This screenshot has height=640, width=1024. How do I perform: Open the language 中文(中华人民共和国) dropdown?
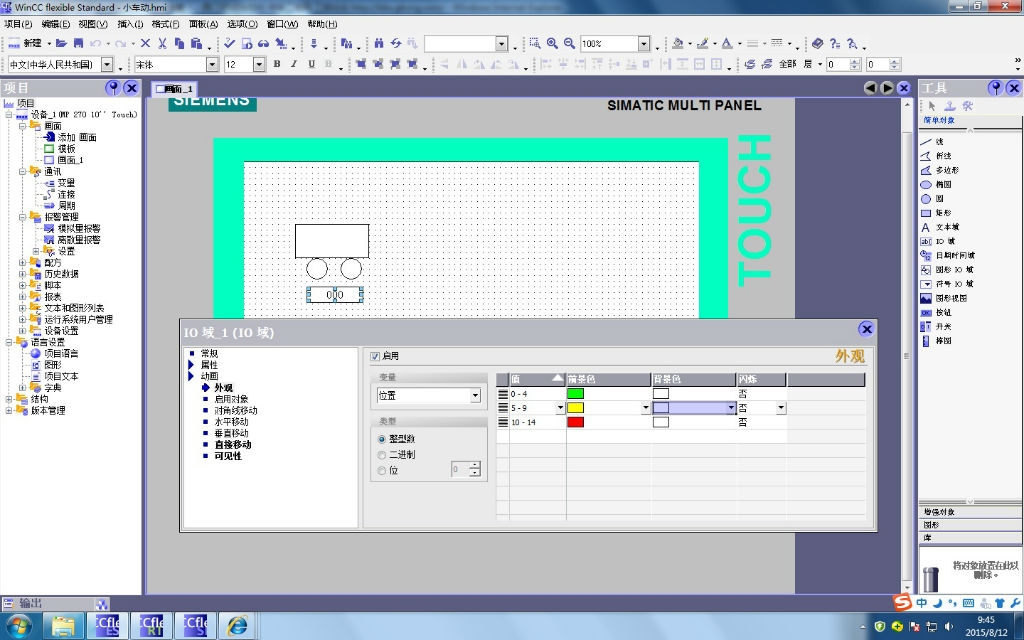click(107, 65)
